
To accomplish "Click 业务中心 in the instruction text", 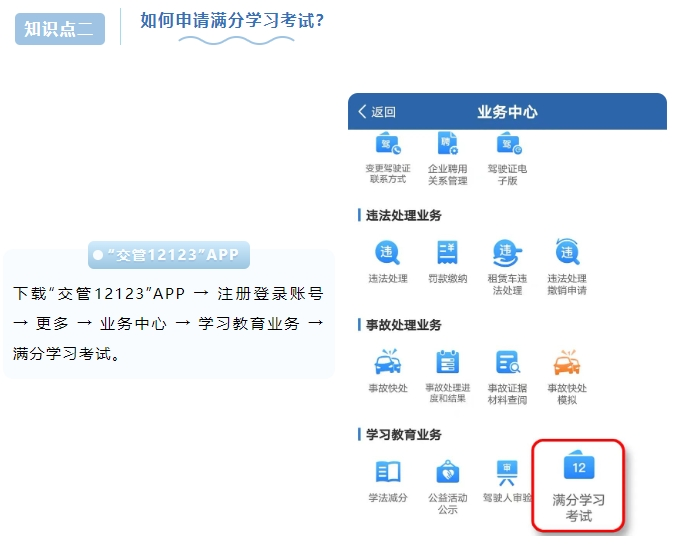I will pos(133,324).
